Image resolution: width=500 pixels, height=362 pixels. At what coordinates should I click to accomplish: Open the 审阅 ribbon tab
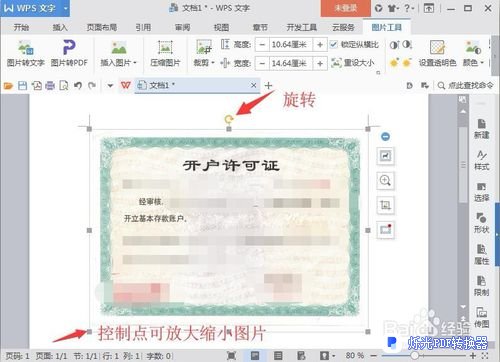(x=182, y=27)
